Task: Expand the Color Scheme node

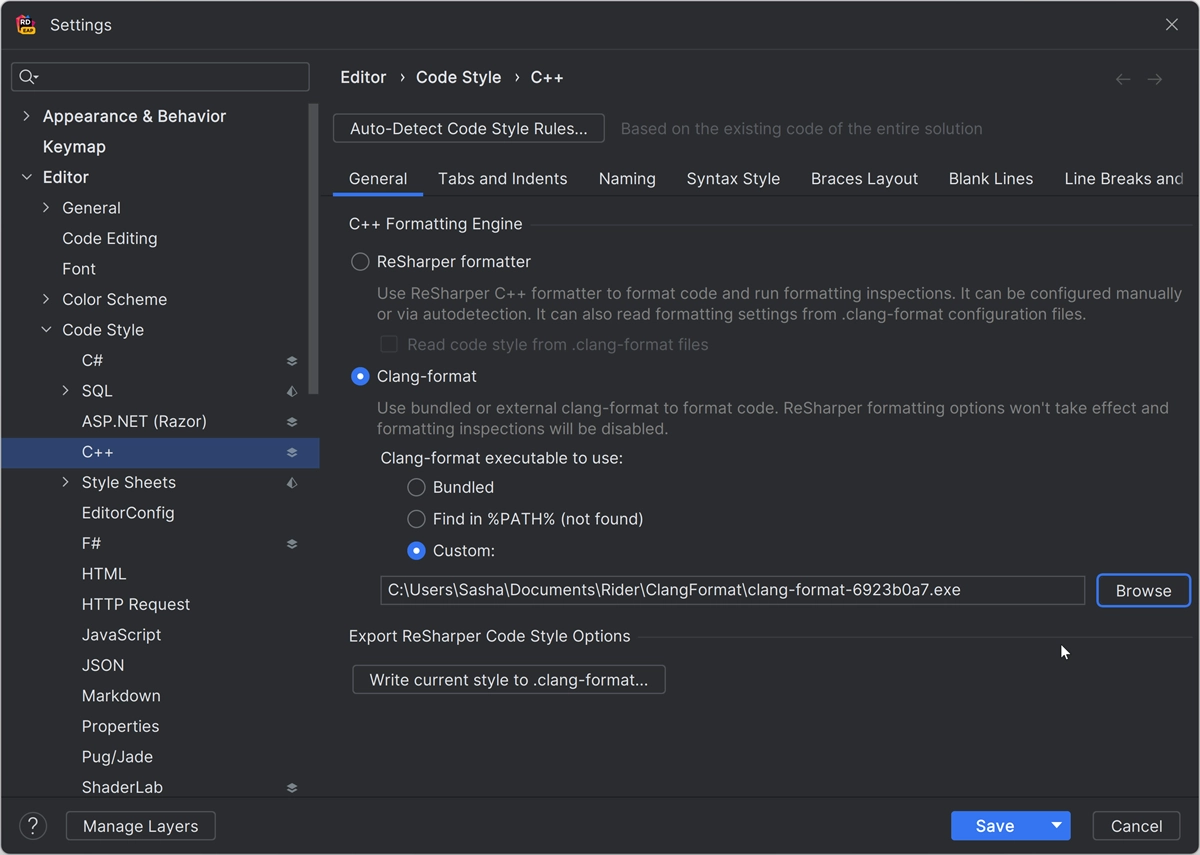Action: tap(46, 299)
